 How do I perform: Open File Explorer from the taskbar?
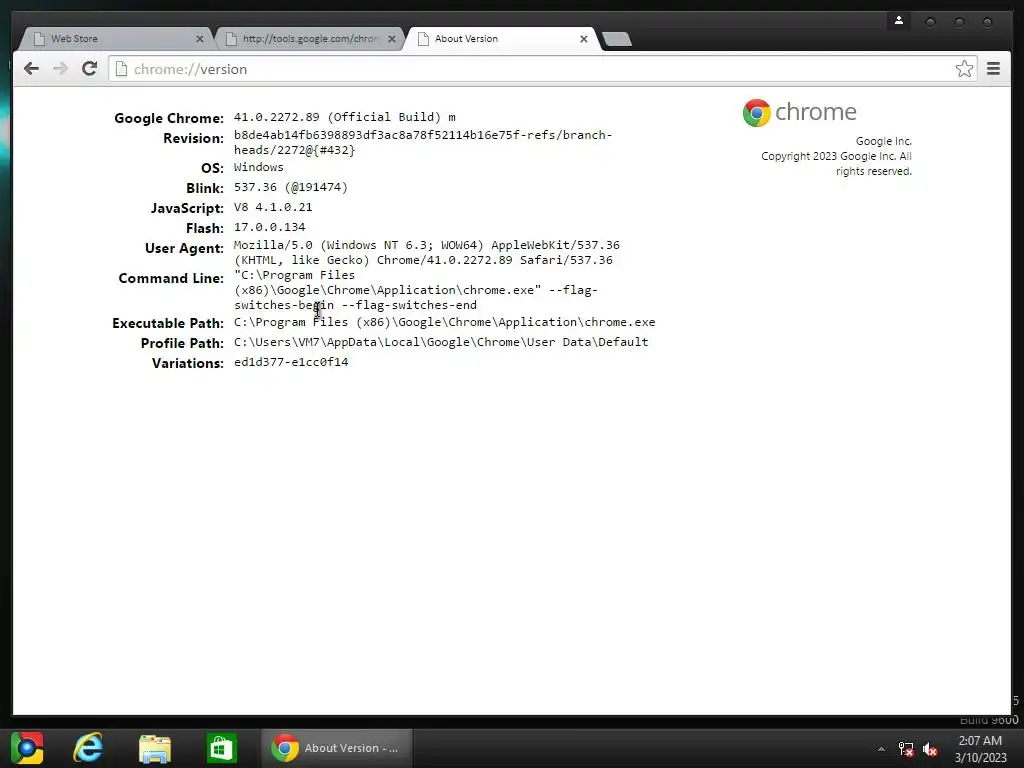click(155, 748)
